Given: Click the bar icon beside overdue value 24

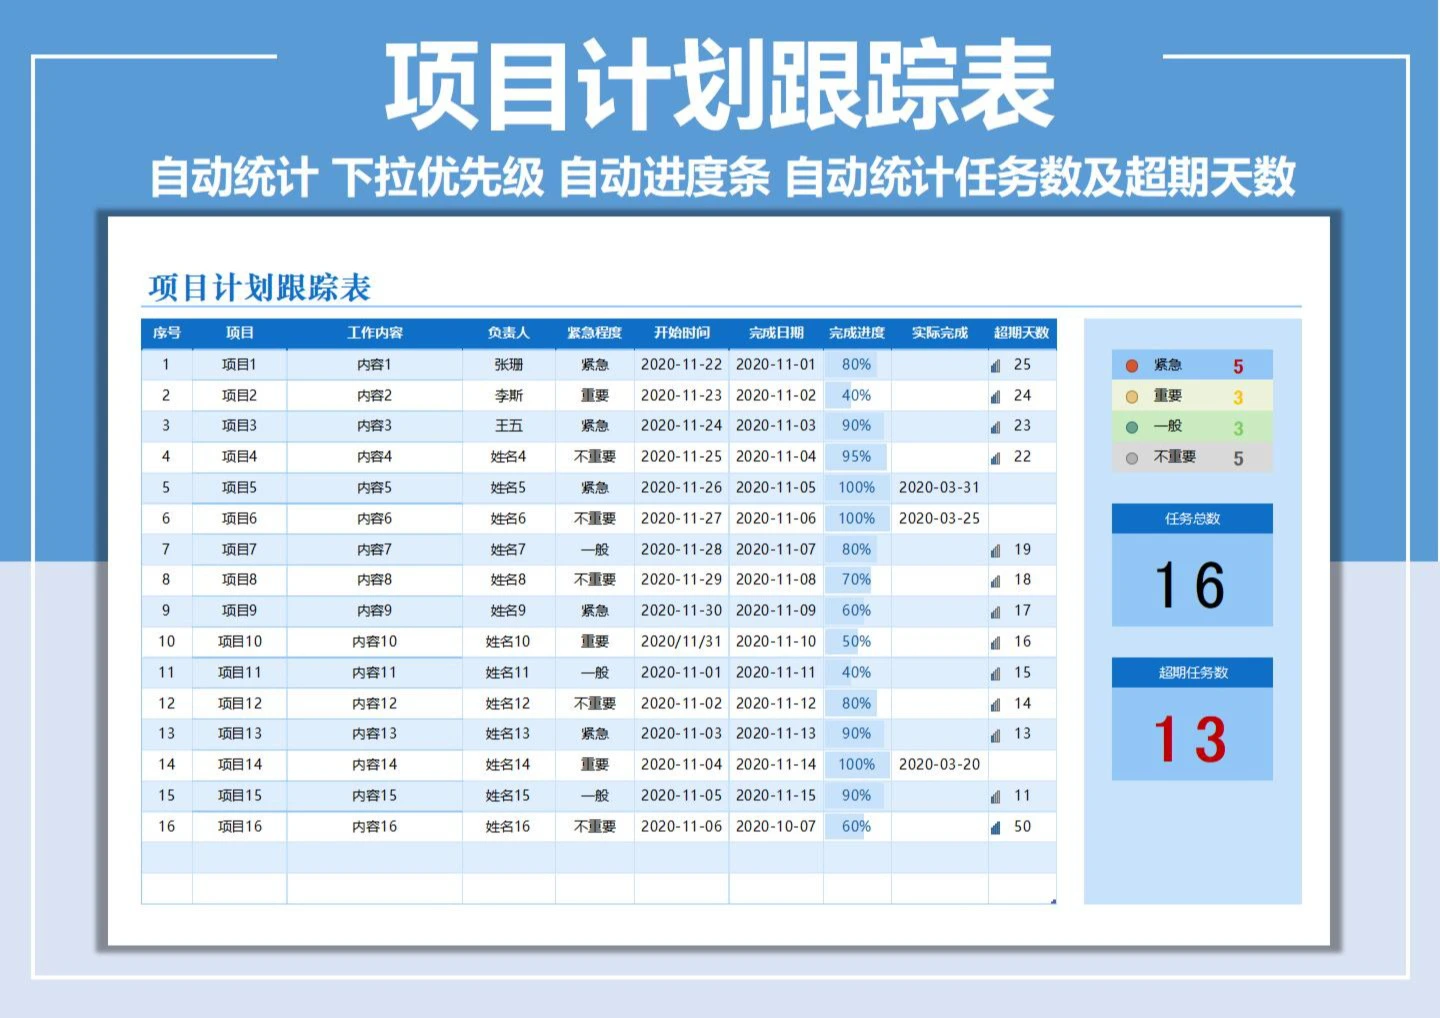Looking at the screenshot, I should pos(995,397).
